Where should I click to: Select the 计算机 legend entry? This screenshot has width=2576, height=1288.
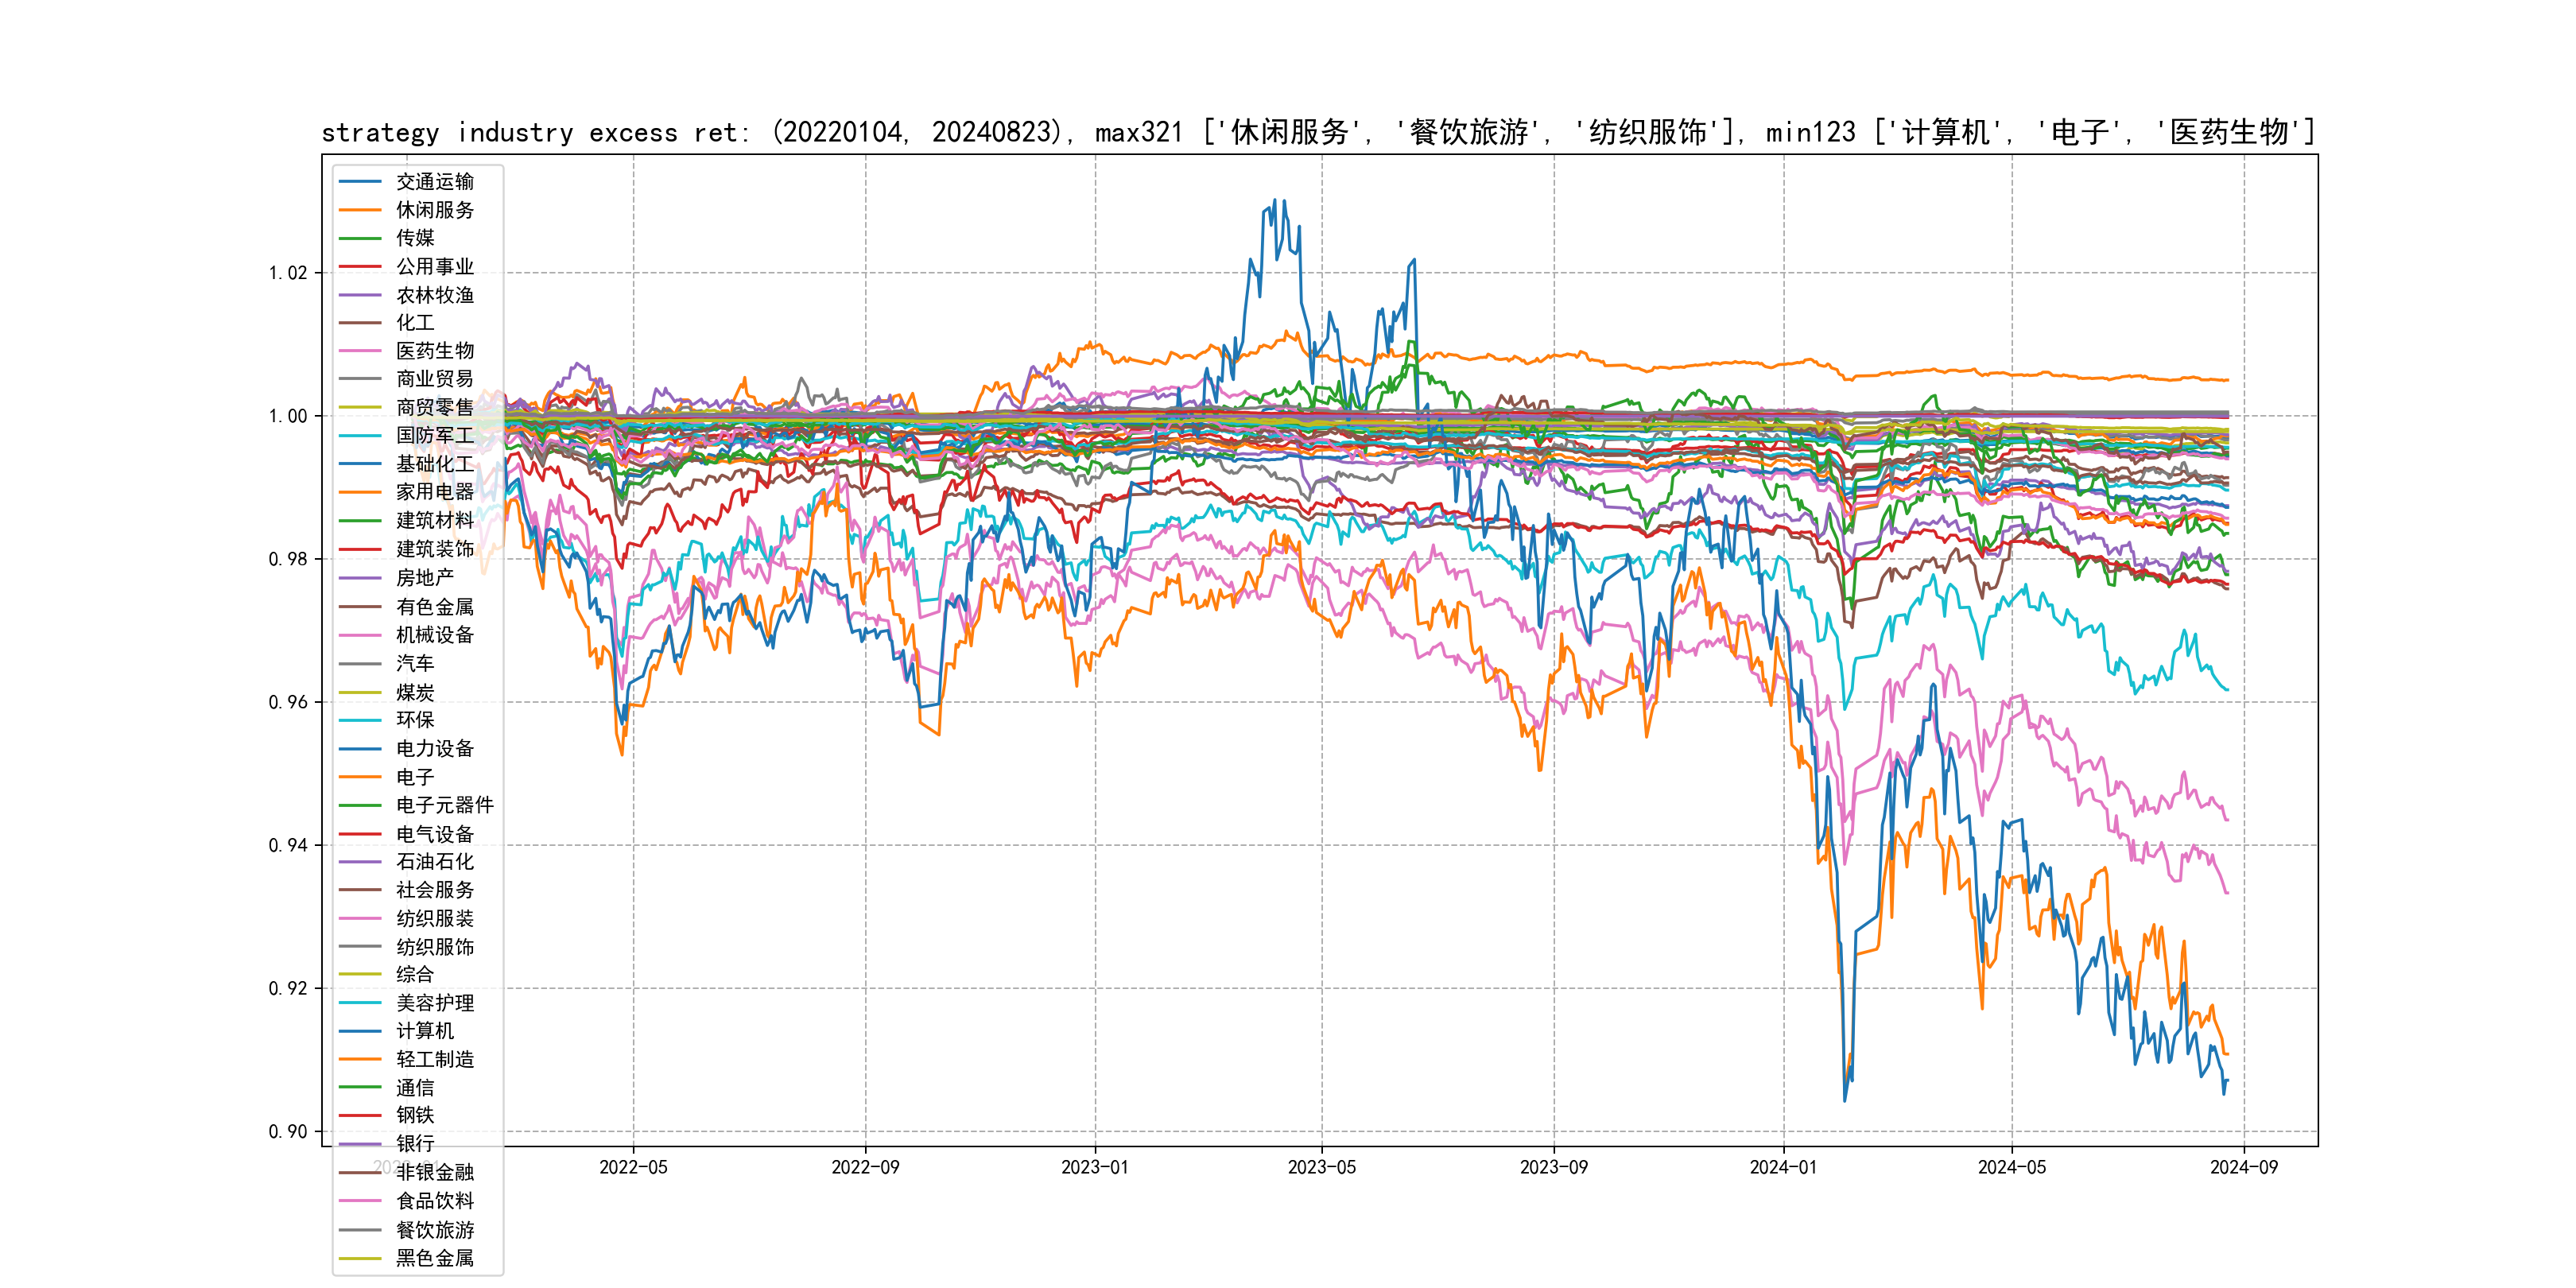coord(424,1031)
